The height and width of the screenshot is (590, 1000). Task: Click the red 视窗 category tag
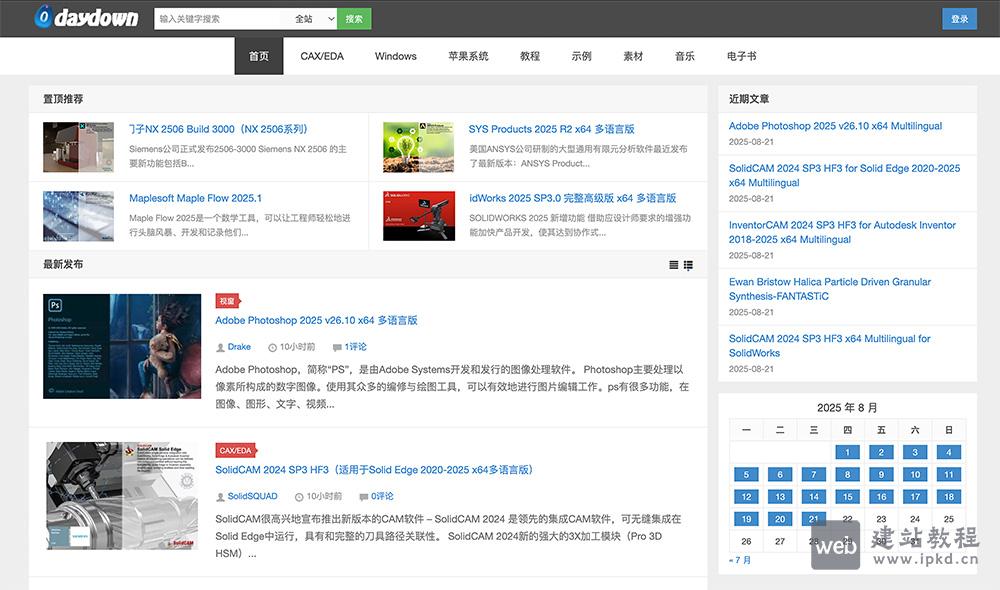227,301
